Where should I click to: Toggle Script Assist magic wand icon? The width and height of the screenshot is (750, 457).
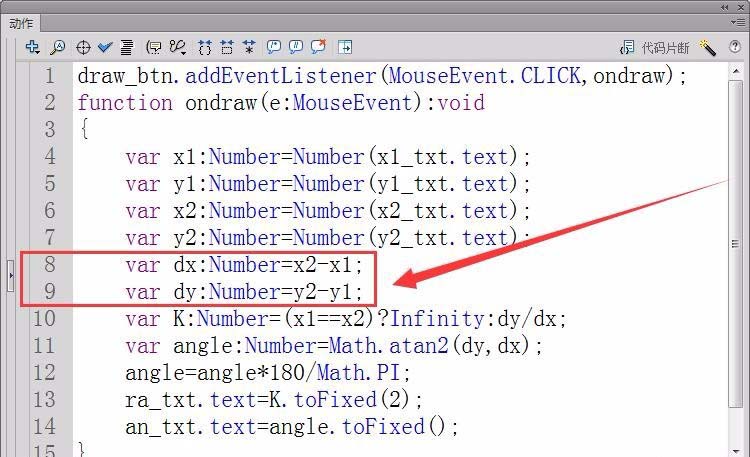pos(707,47)
